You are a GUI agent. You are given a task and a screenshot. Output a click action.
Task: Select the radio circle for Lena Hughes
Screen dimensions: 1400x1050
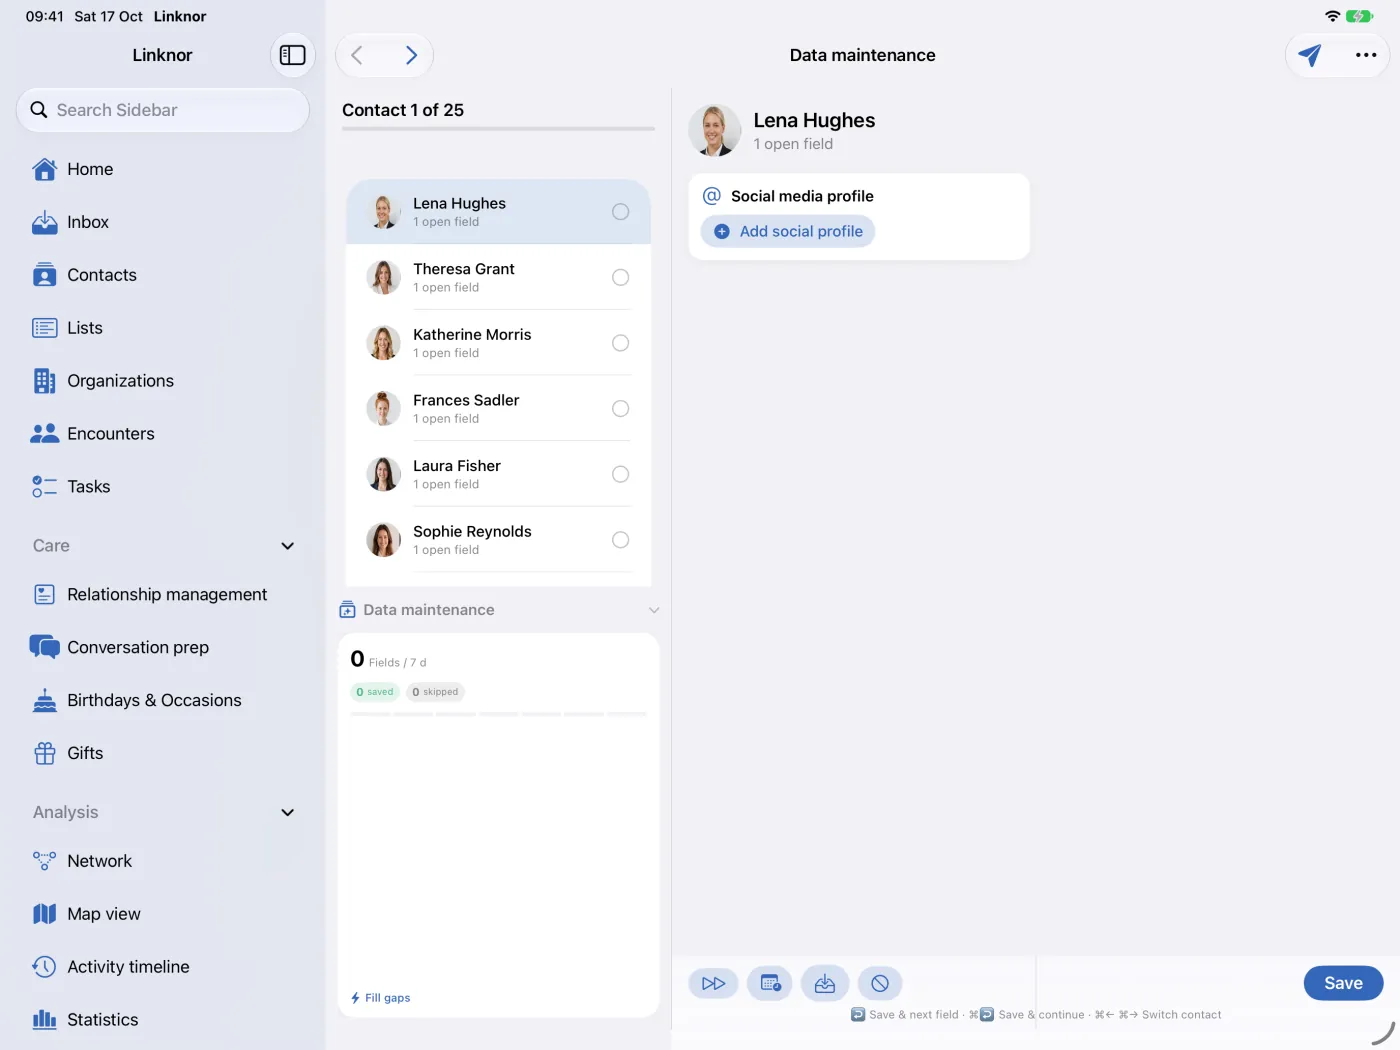[621, 212]
